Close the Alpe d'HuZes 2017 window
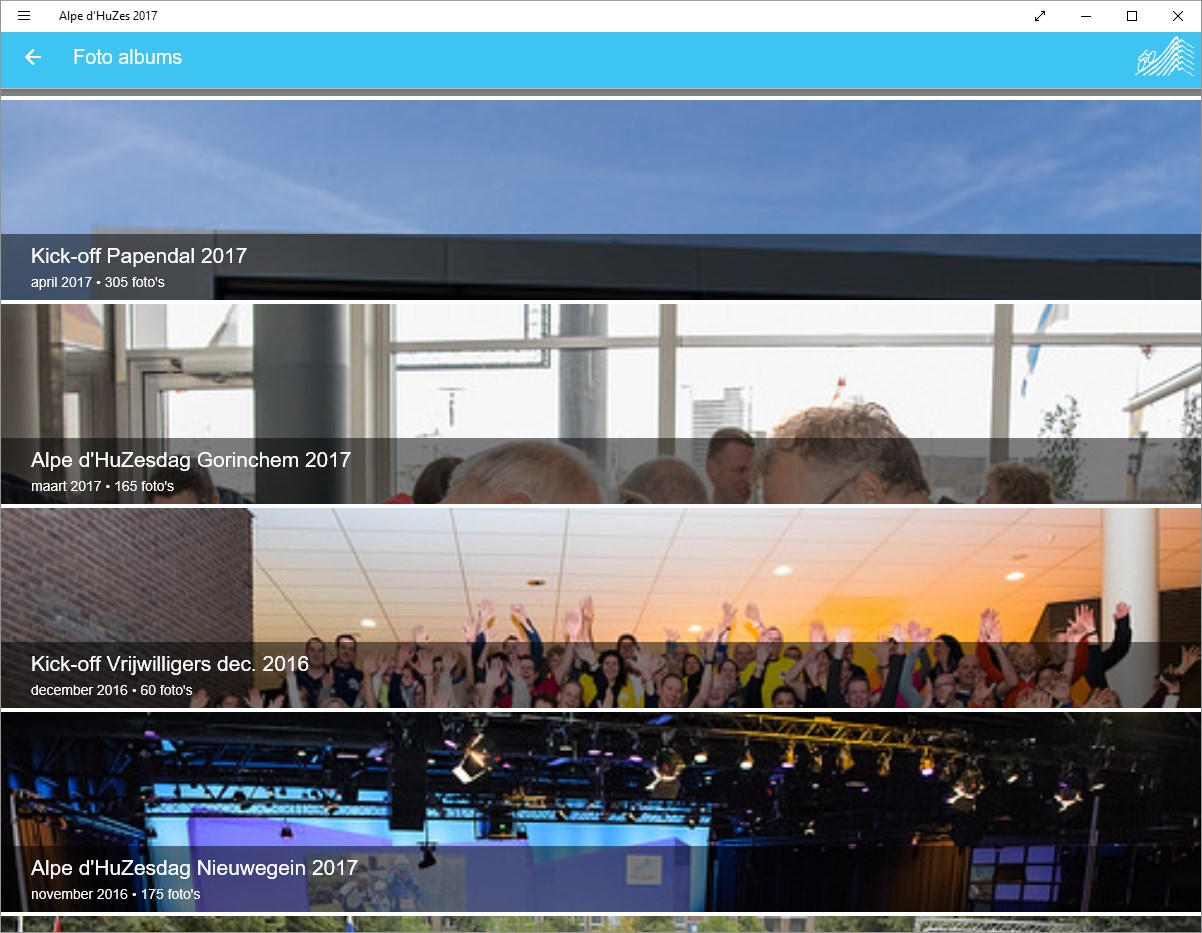Screen dimensions: 1202x933 coord(1178,16)
